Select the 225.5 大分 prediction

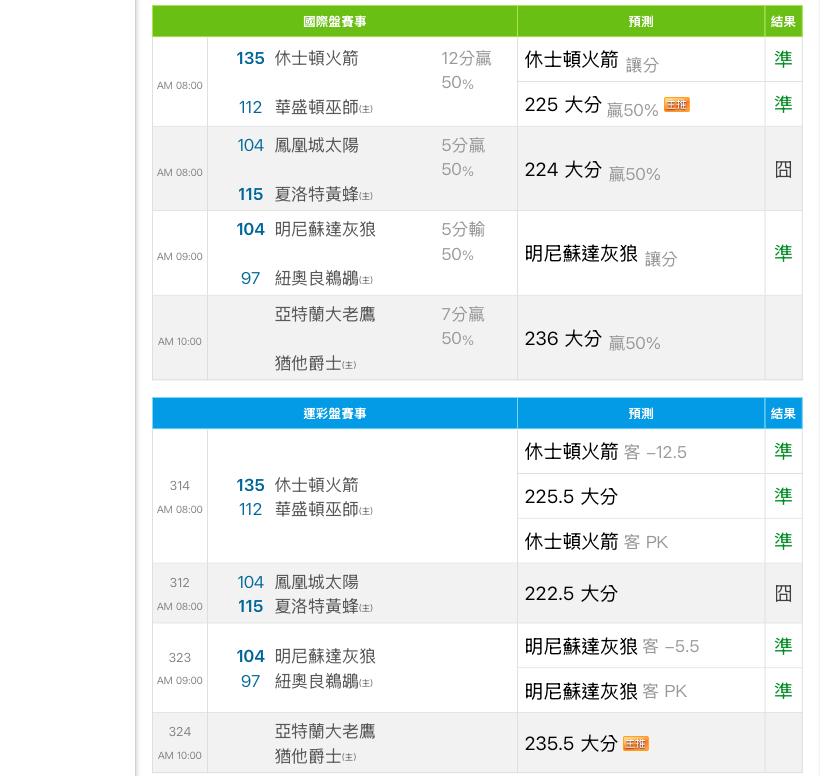tap(571, 496)
